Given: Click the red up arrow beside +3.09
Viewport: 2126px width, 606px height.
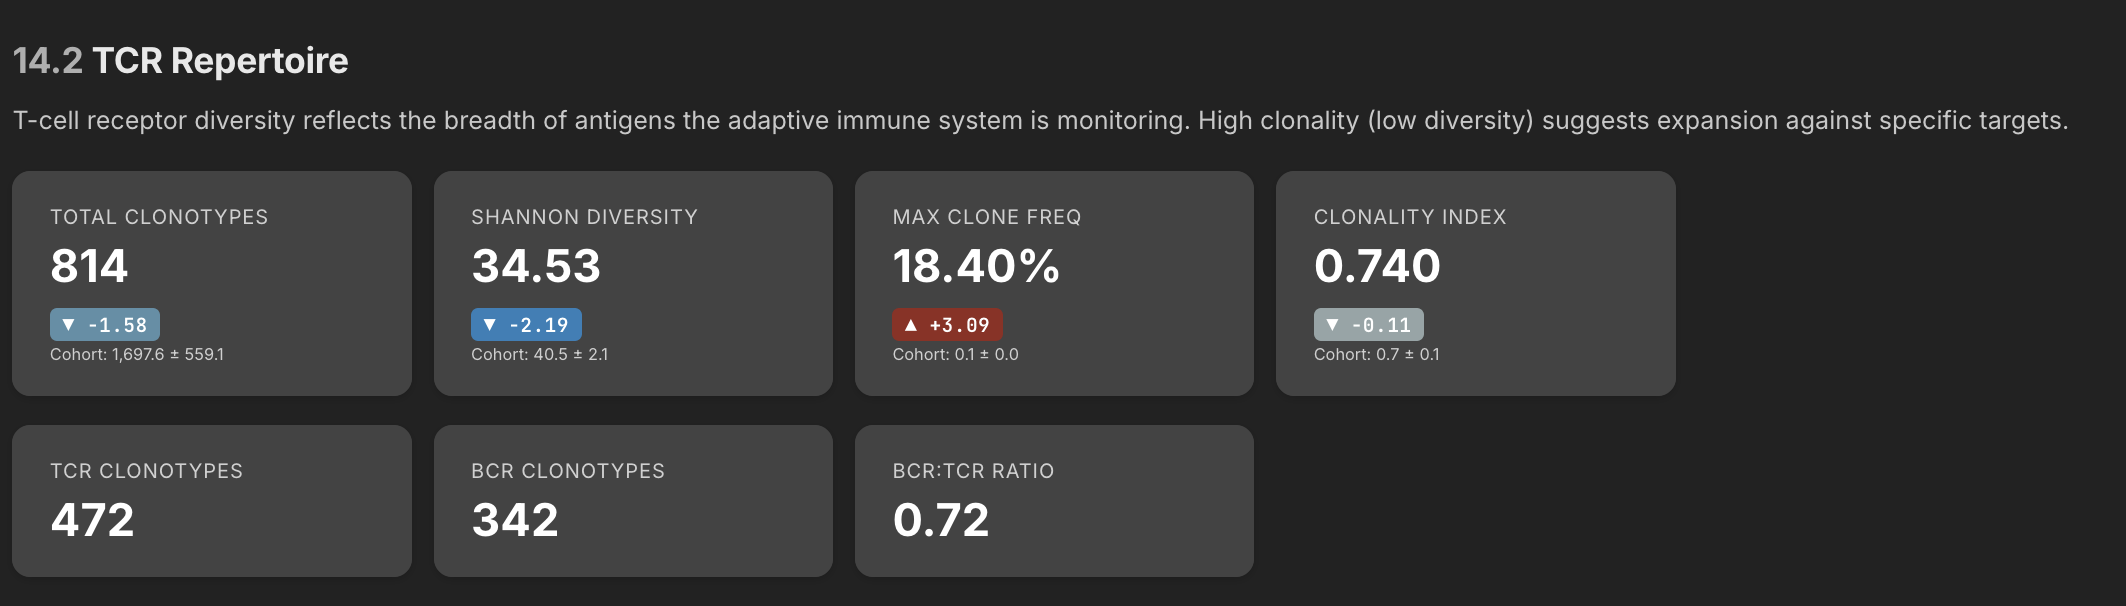Looking at the screenshot, I should pyautogui.click(x=910, y=325).
